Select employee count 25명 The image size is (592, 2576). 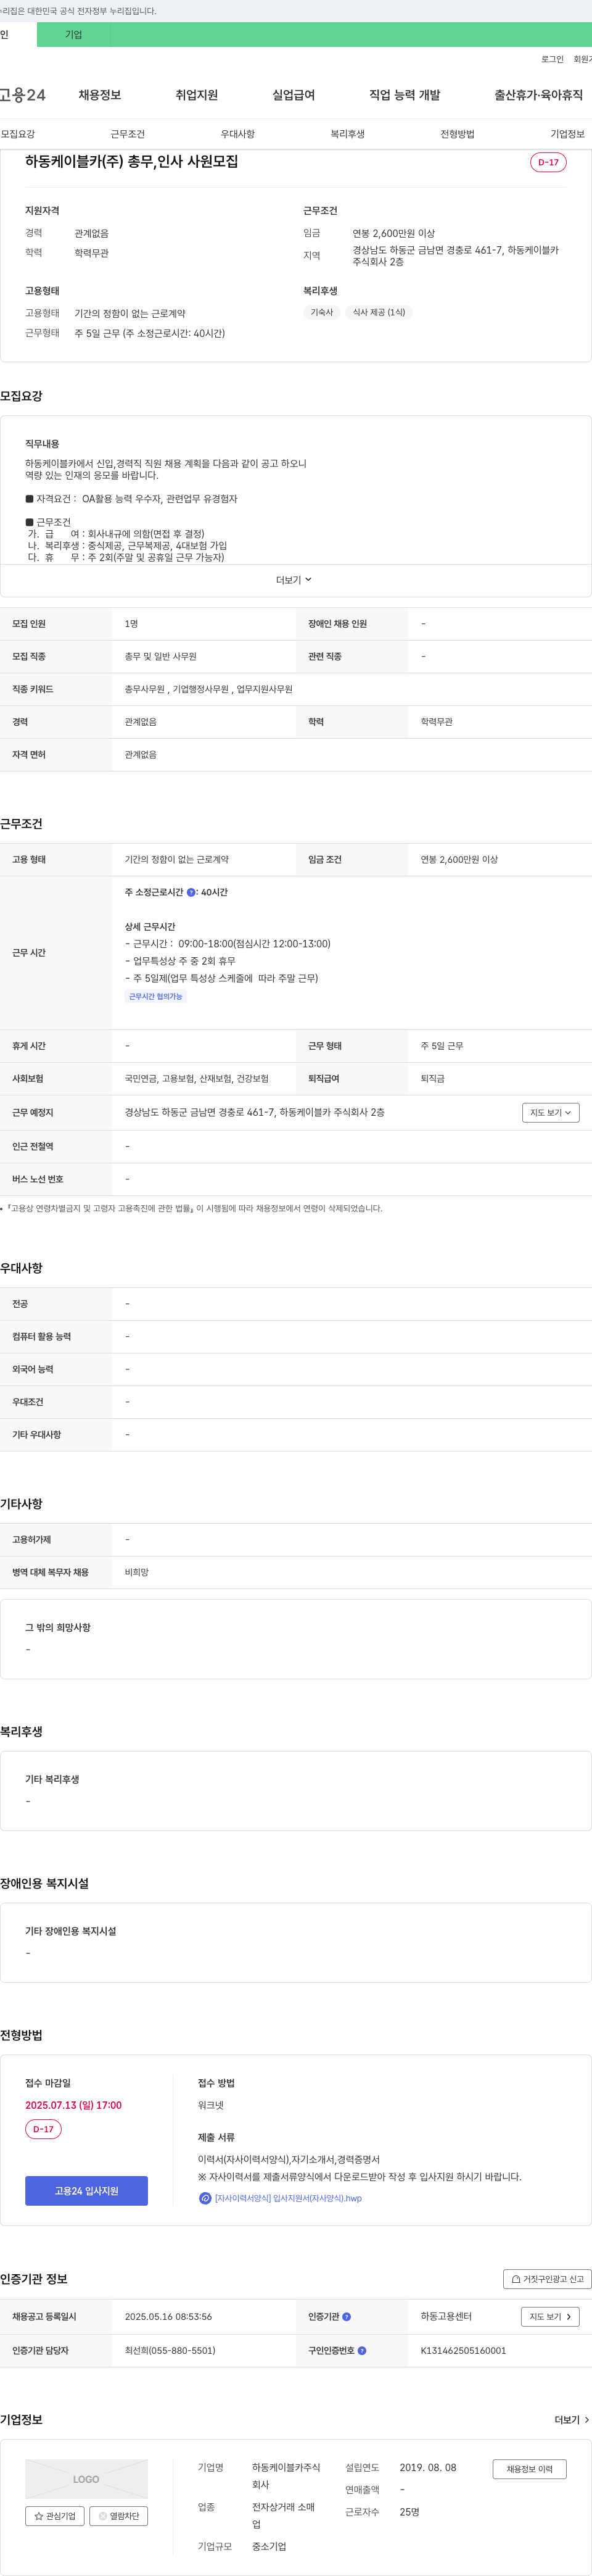click(x=409, y=2512)
